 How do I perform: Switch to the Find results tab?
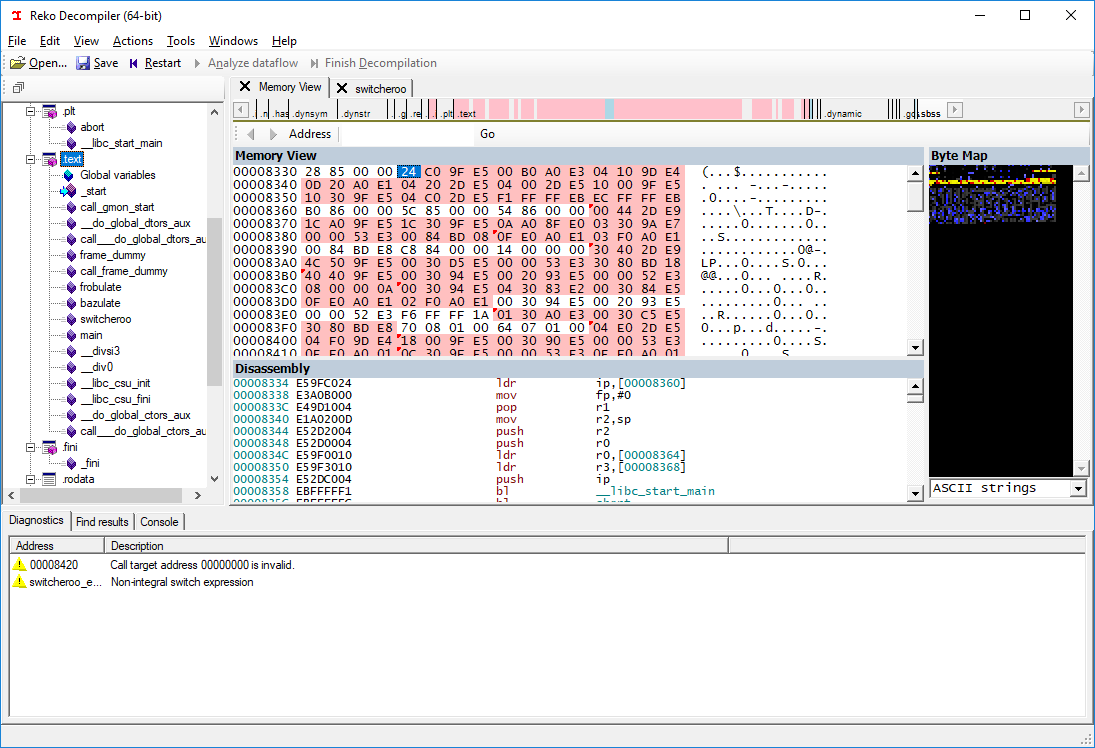102,522
